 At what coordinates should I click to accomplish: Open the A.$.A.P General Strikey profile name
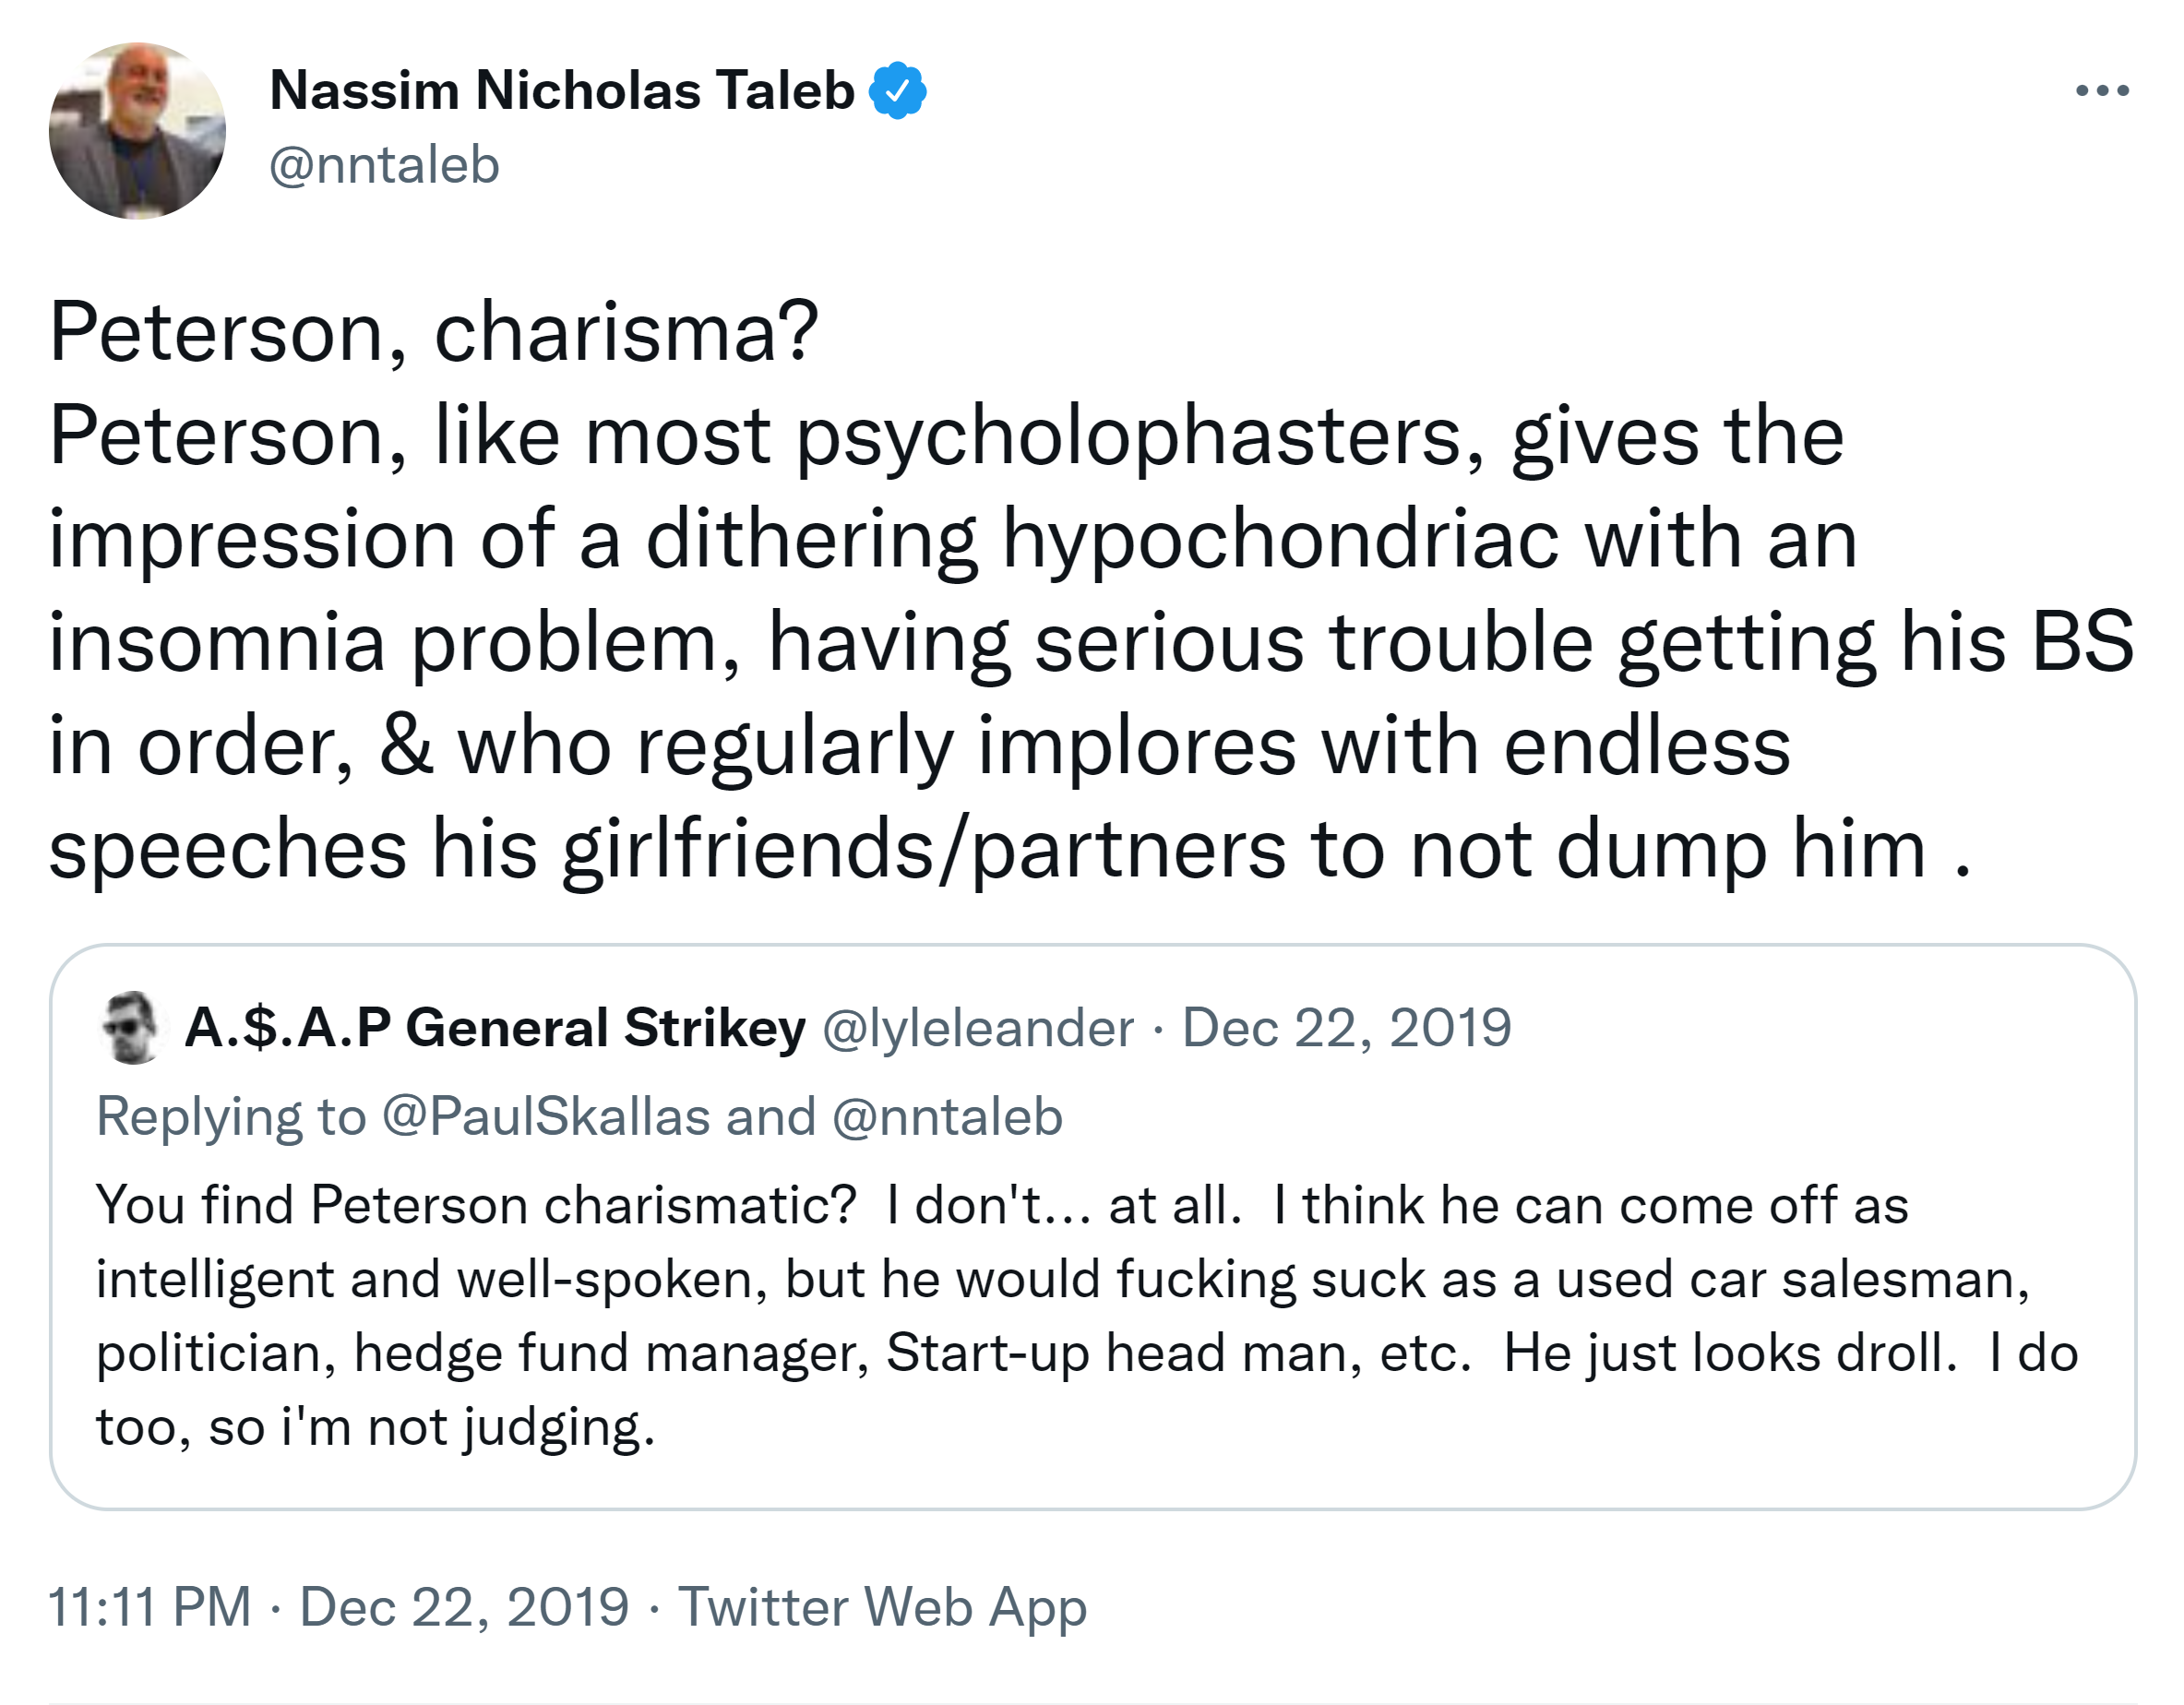[495, 1028]
